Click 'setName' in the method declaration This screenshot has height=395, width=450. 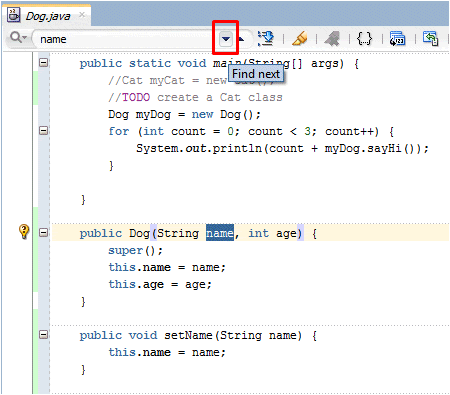coord(188,335)
